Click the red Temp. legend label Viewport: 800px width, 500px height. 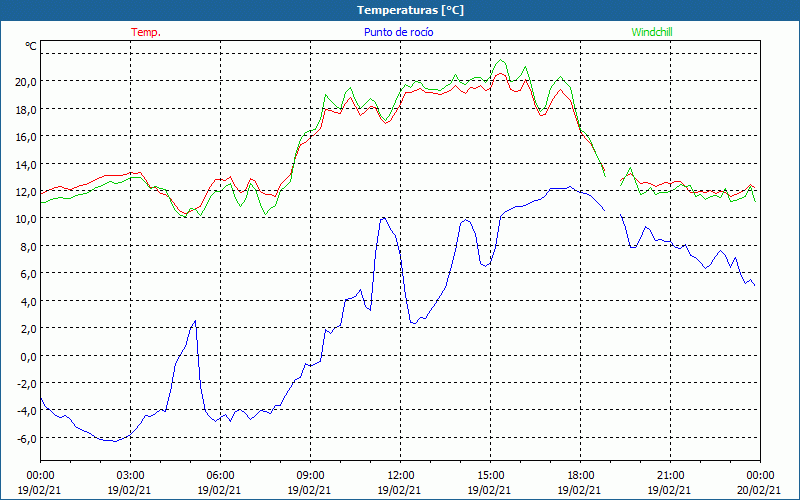(146, 32)
